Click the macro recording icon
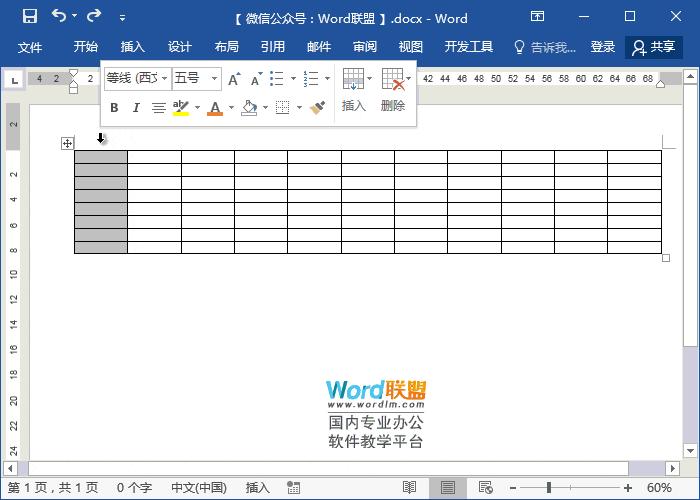700x500 pixels. (293, 488)
